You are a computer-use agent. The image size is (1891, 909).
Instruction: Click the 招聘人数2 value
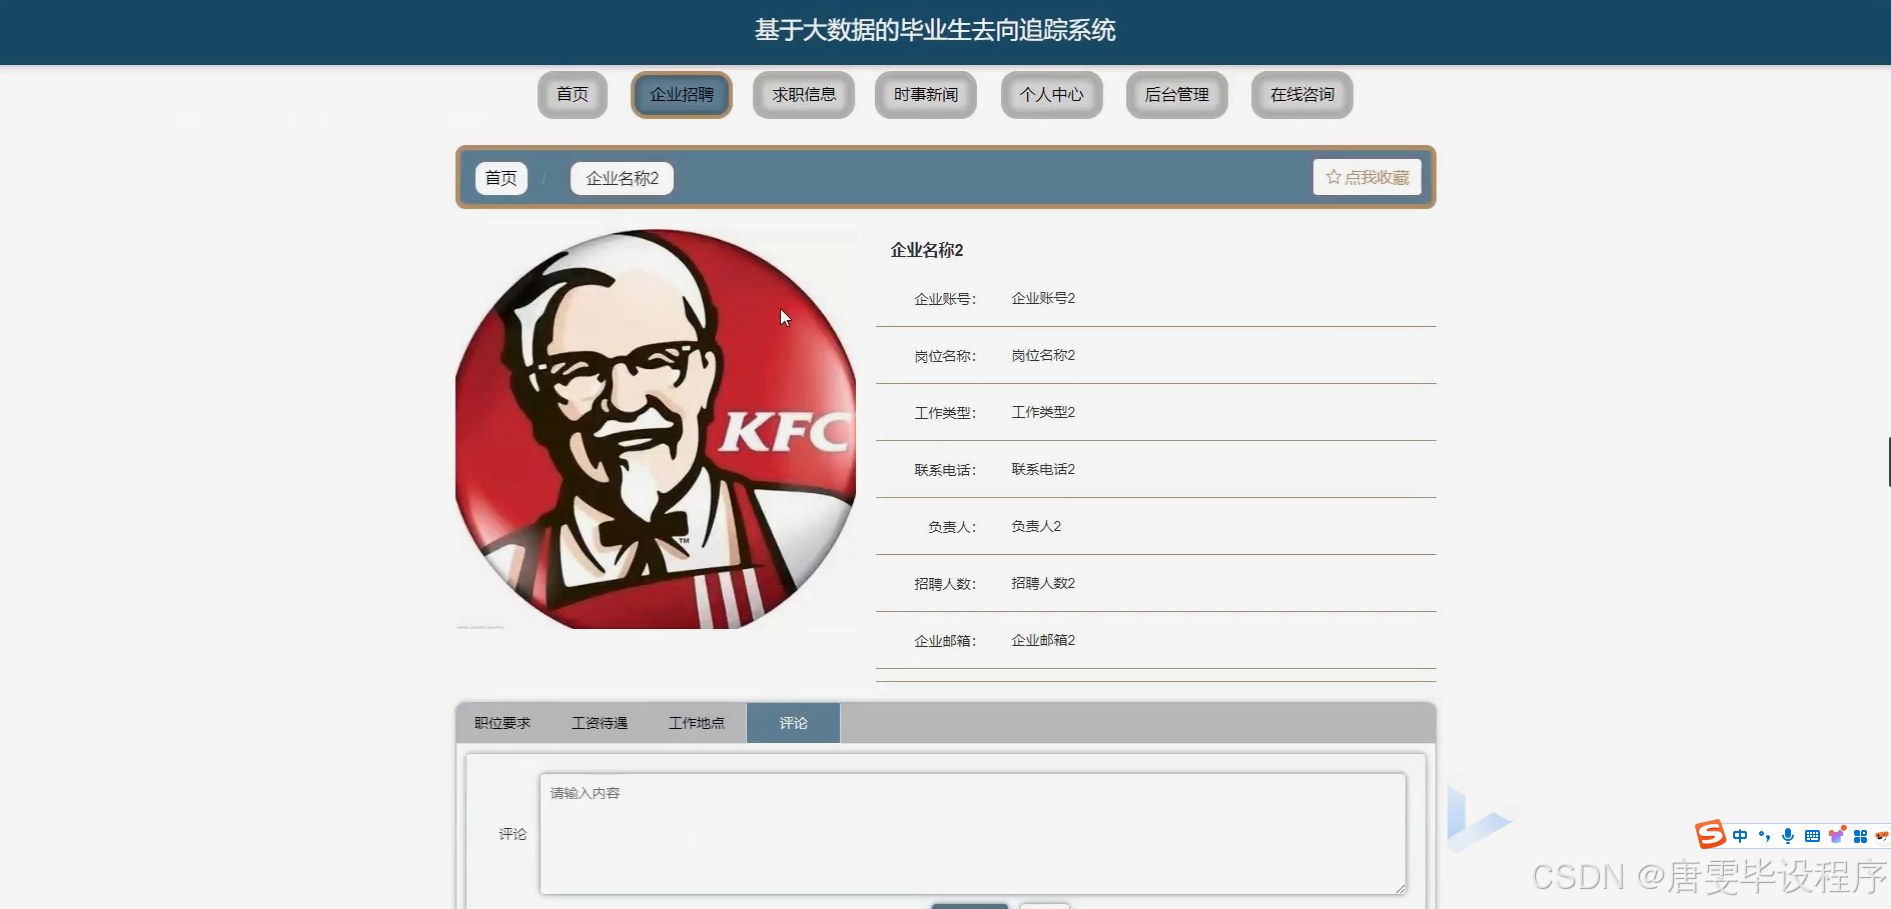[1043, 583]
